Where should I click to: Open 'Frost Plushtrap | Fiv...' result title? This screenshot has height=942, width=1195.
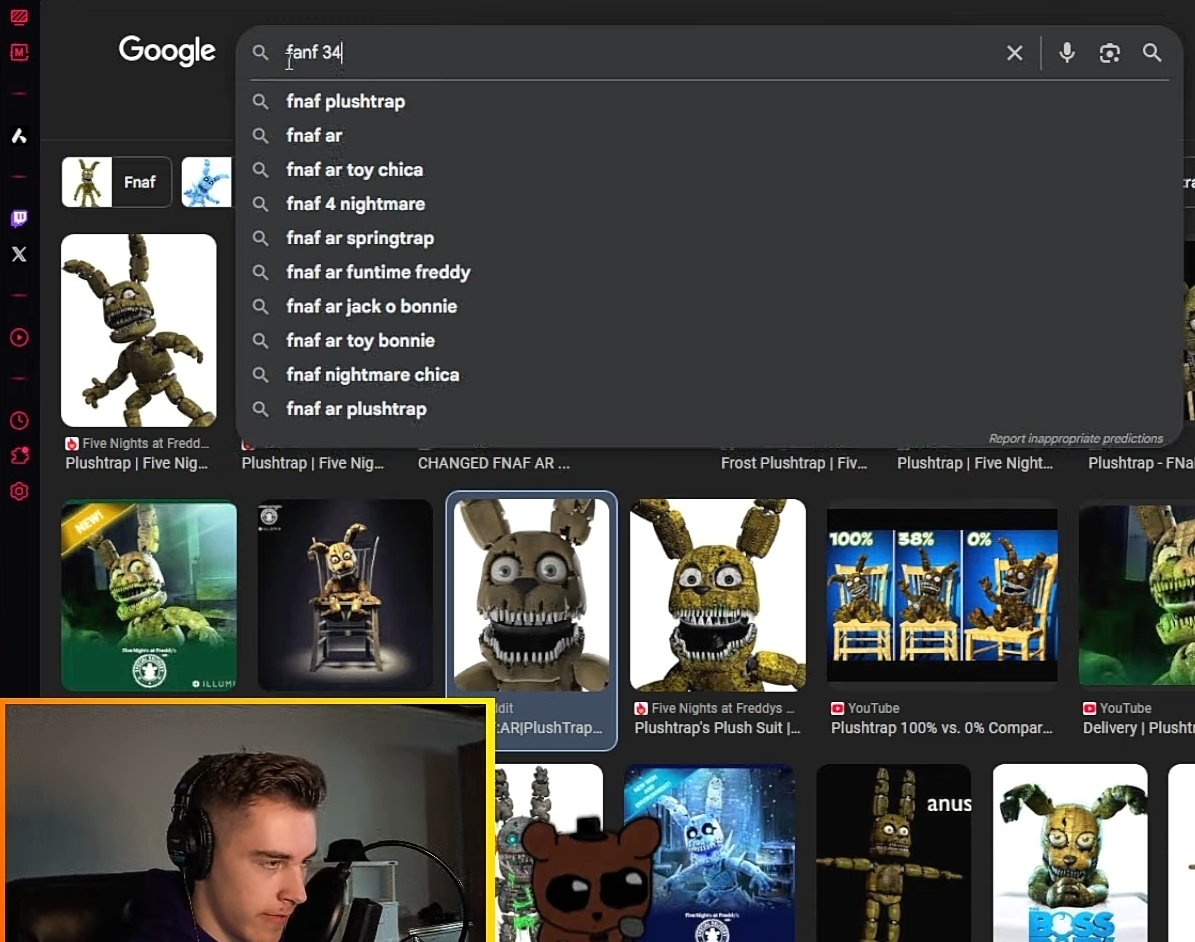point(793,463)
